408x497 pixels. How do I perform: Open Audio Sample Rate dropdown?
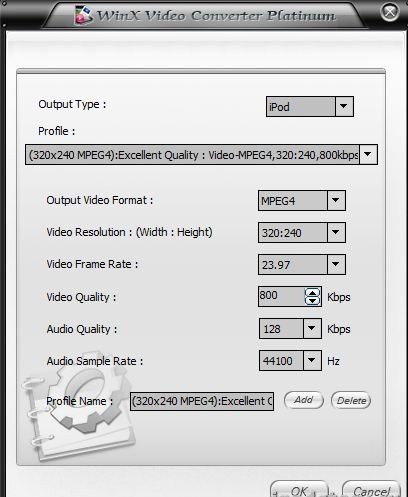pos(312,360)
